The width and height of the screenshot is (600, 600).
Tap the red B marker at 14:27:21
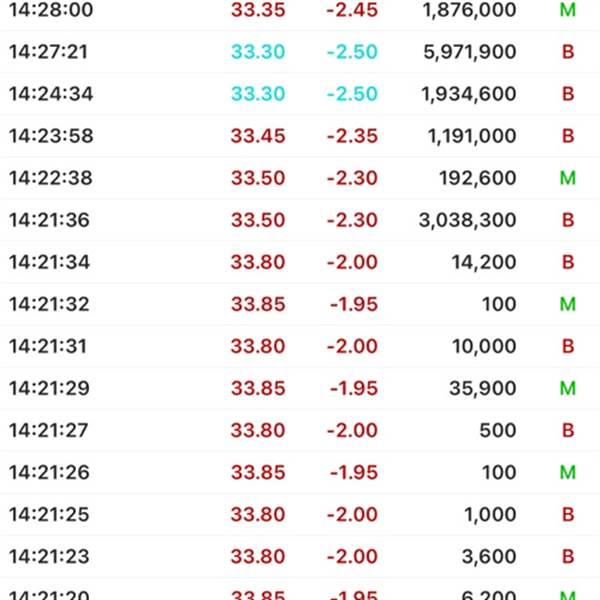pos(568,52)
